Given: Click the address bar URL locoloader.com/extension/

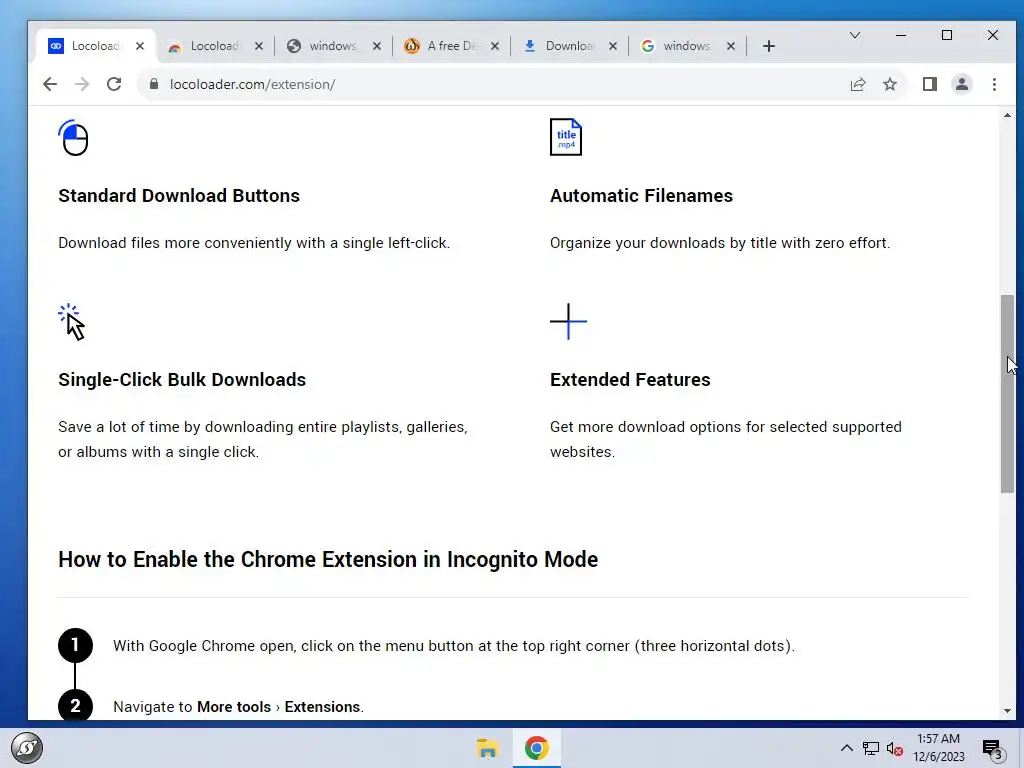Looking at the screenshot, I should 252,84.
